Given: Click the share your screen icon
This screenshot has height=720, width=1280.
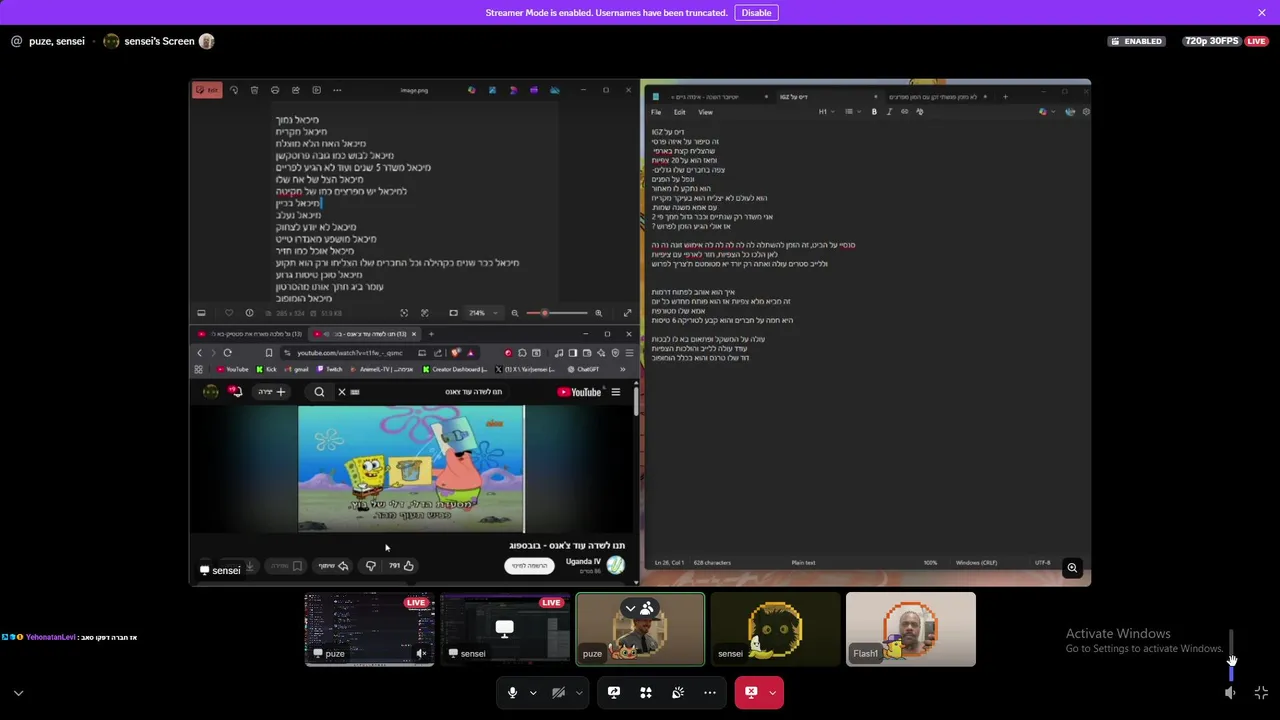Looking at the screenshot, I should pos(614,692).
